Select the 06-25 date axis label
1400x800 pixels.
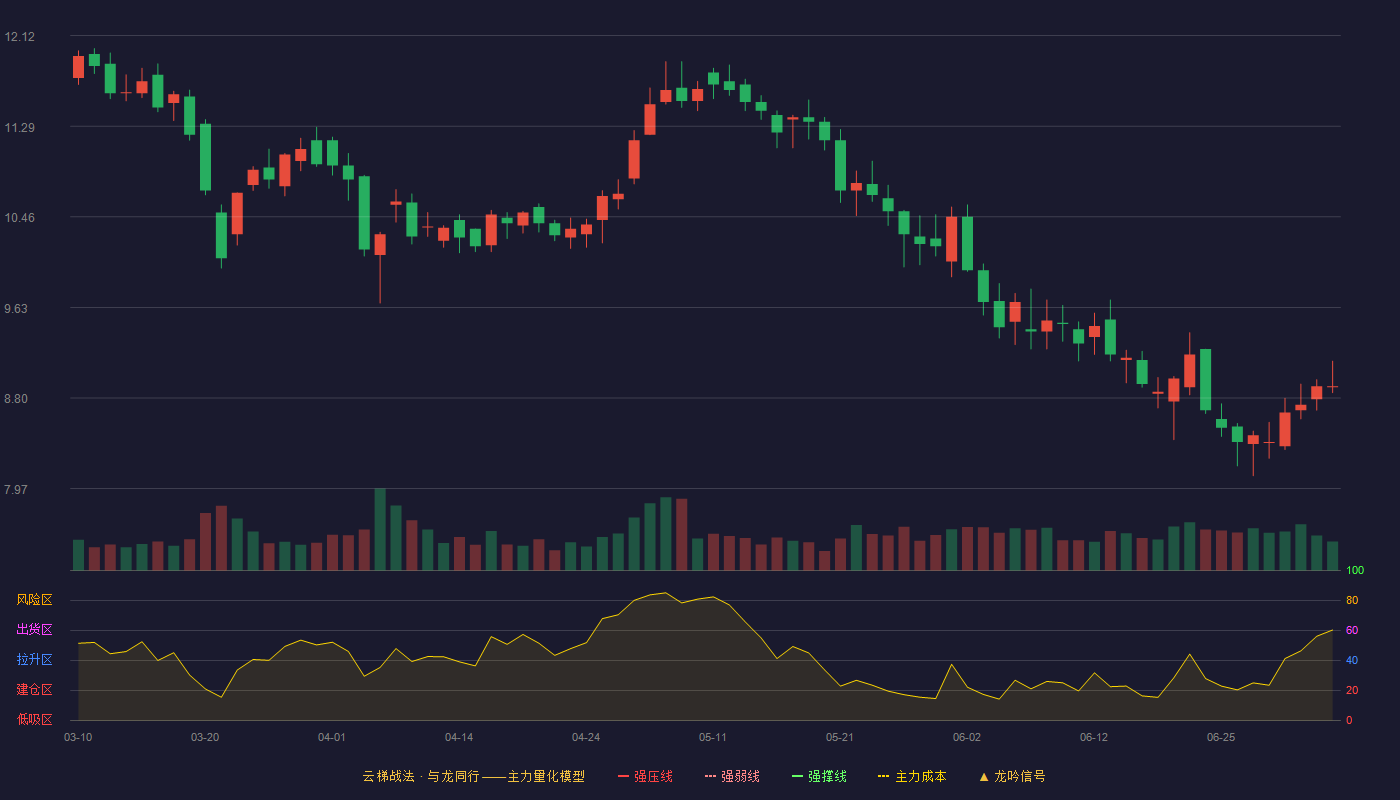pyautogui.click(x=1221, y=737)
